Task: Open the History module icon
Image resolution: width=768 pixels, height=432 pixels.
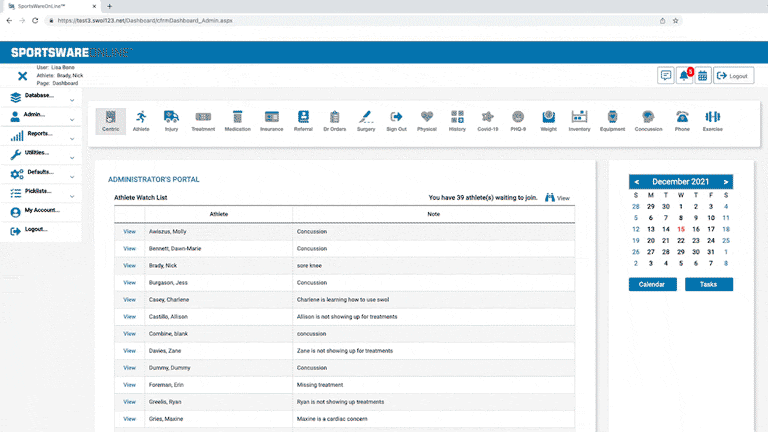Action: coord(457,121)
